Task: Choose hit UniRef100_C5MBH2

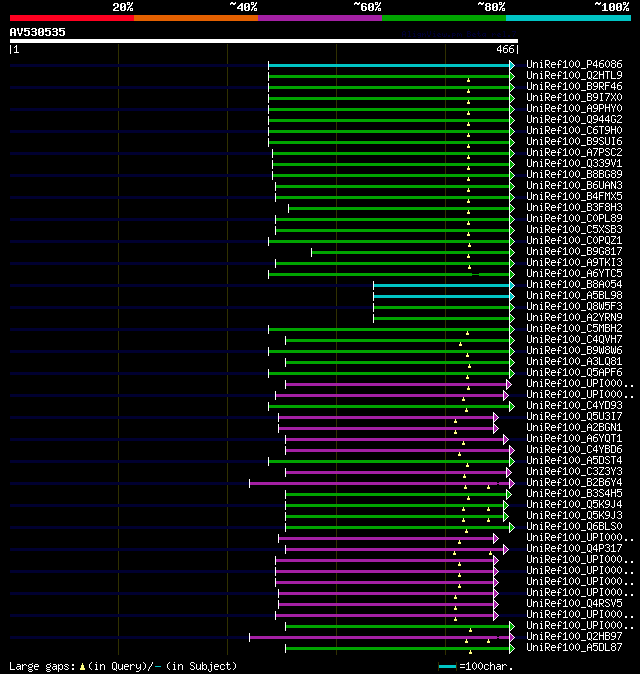Action: click(x=574, y=328)
